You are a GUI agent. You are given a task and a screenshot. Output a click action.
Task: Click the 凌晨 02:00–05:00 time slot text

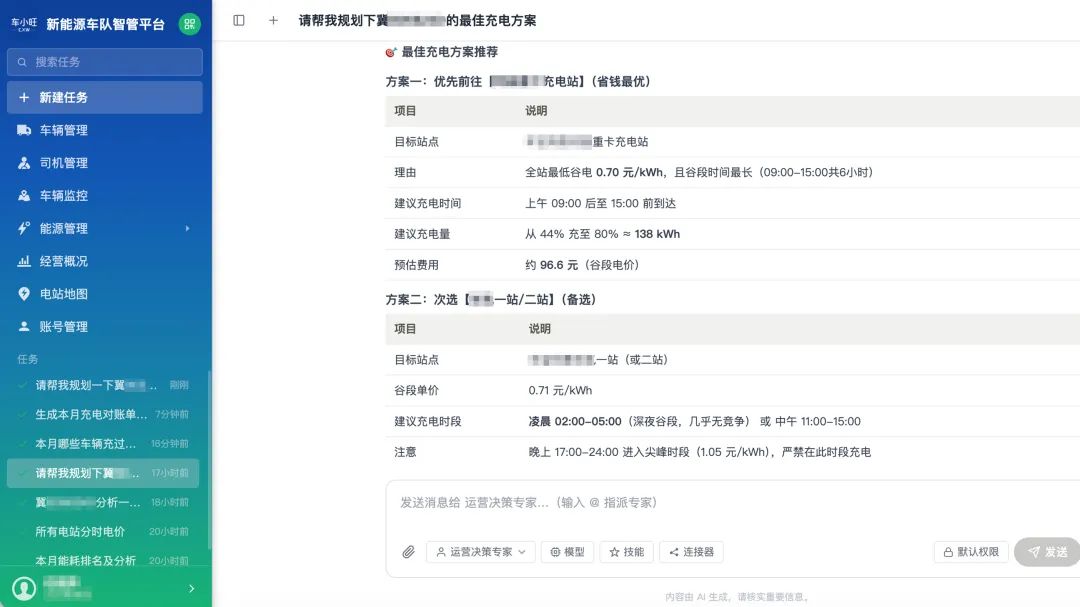point(574,421)
